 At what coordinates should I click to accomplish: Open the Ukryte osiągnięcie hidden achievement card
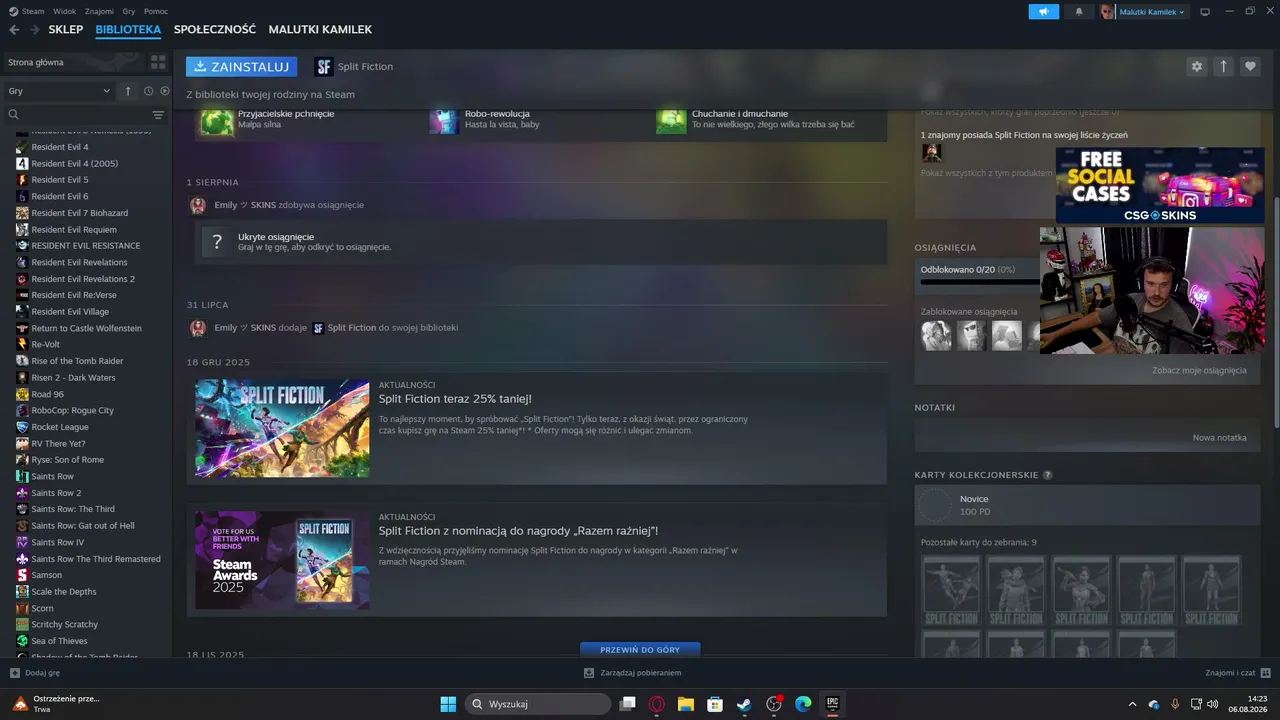(x=540, y=242)
